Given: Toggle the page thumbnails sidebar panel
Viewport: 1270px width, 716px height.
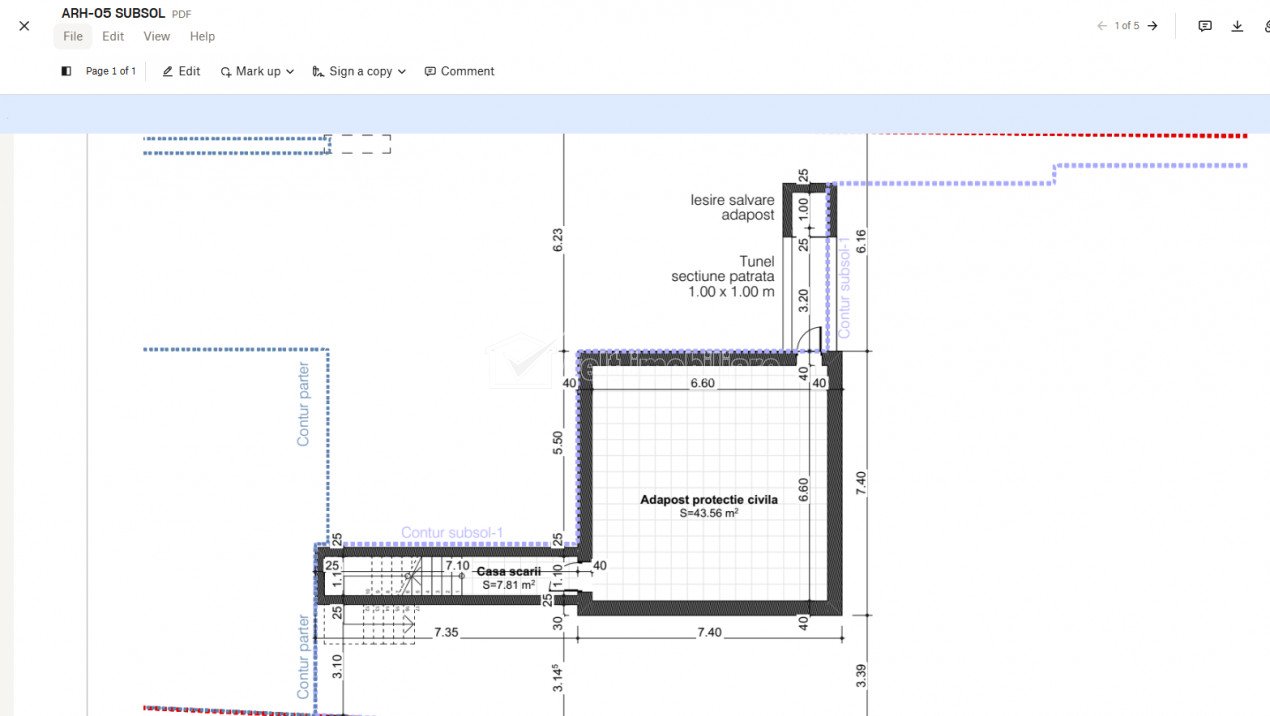Looking at the screenshot, I should [66, 71].
